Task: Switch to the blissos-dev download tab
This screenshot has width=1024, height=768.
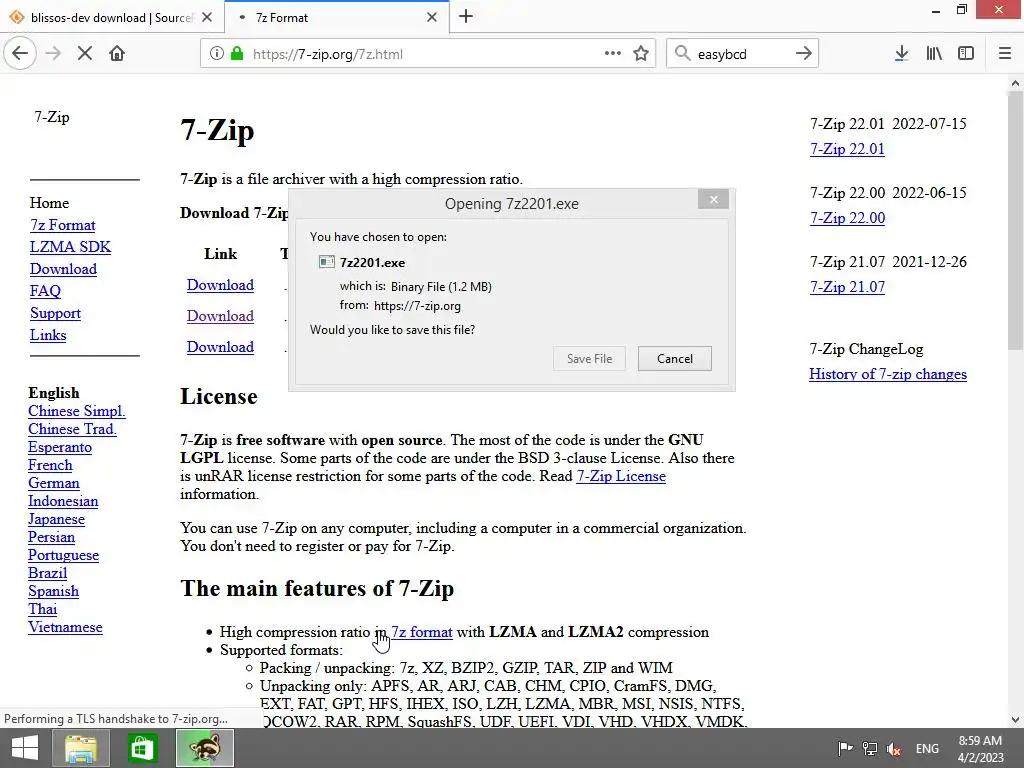Action: pyautogui.click(x=112, y=18)
